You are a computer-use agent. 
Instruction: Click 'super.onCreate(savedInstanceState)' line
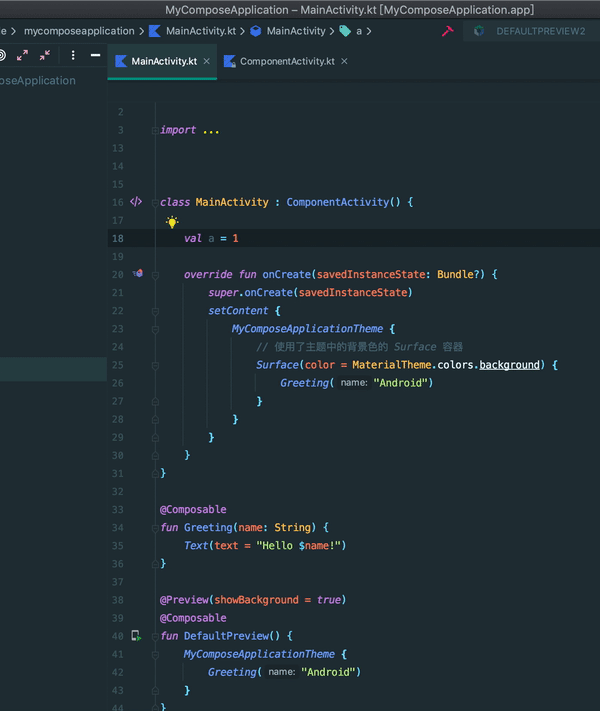pos(310,292)
